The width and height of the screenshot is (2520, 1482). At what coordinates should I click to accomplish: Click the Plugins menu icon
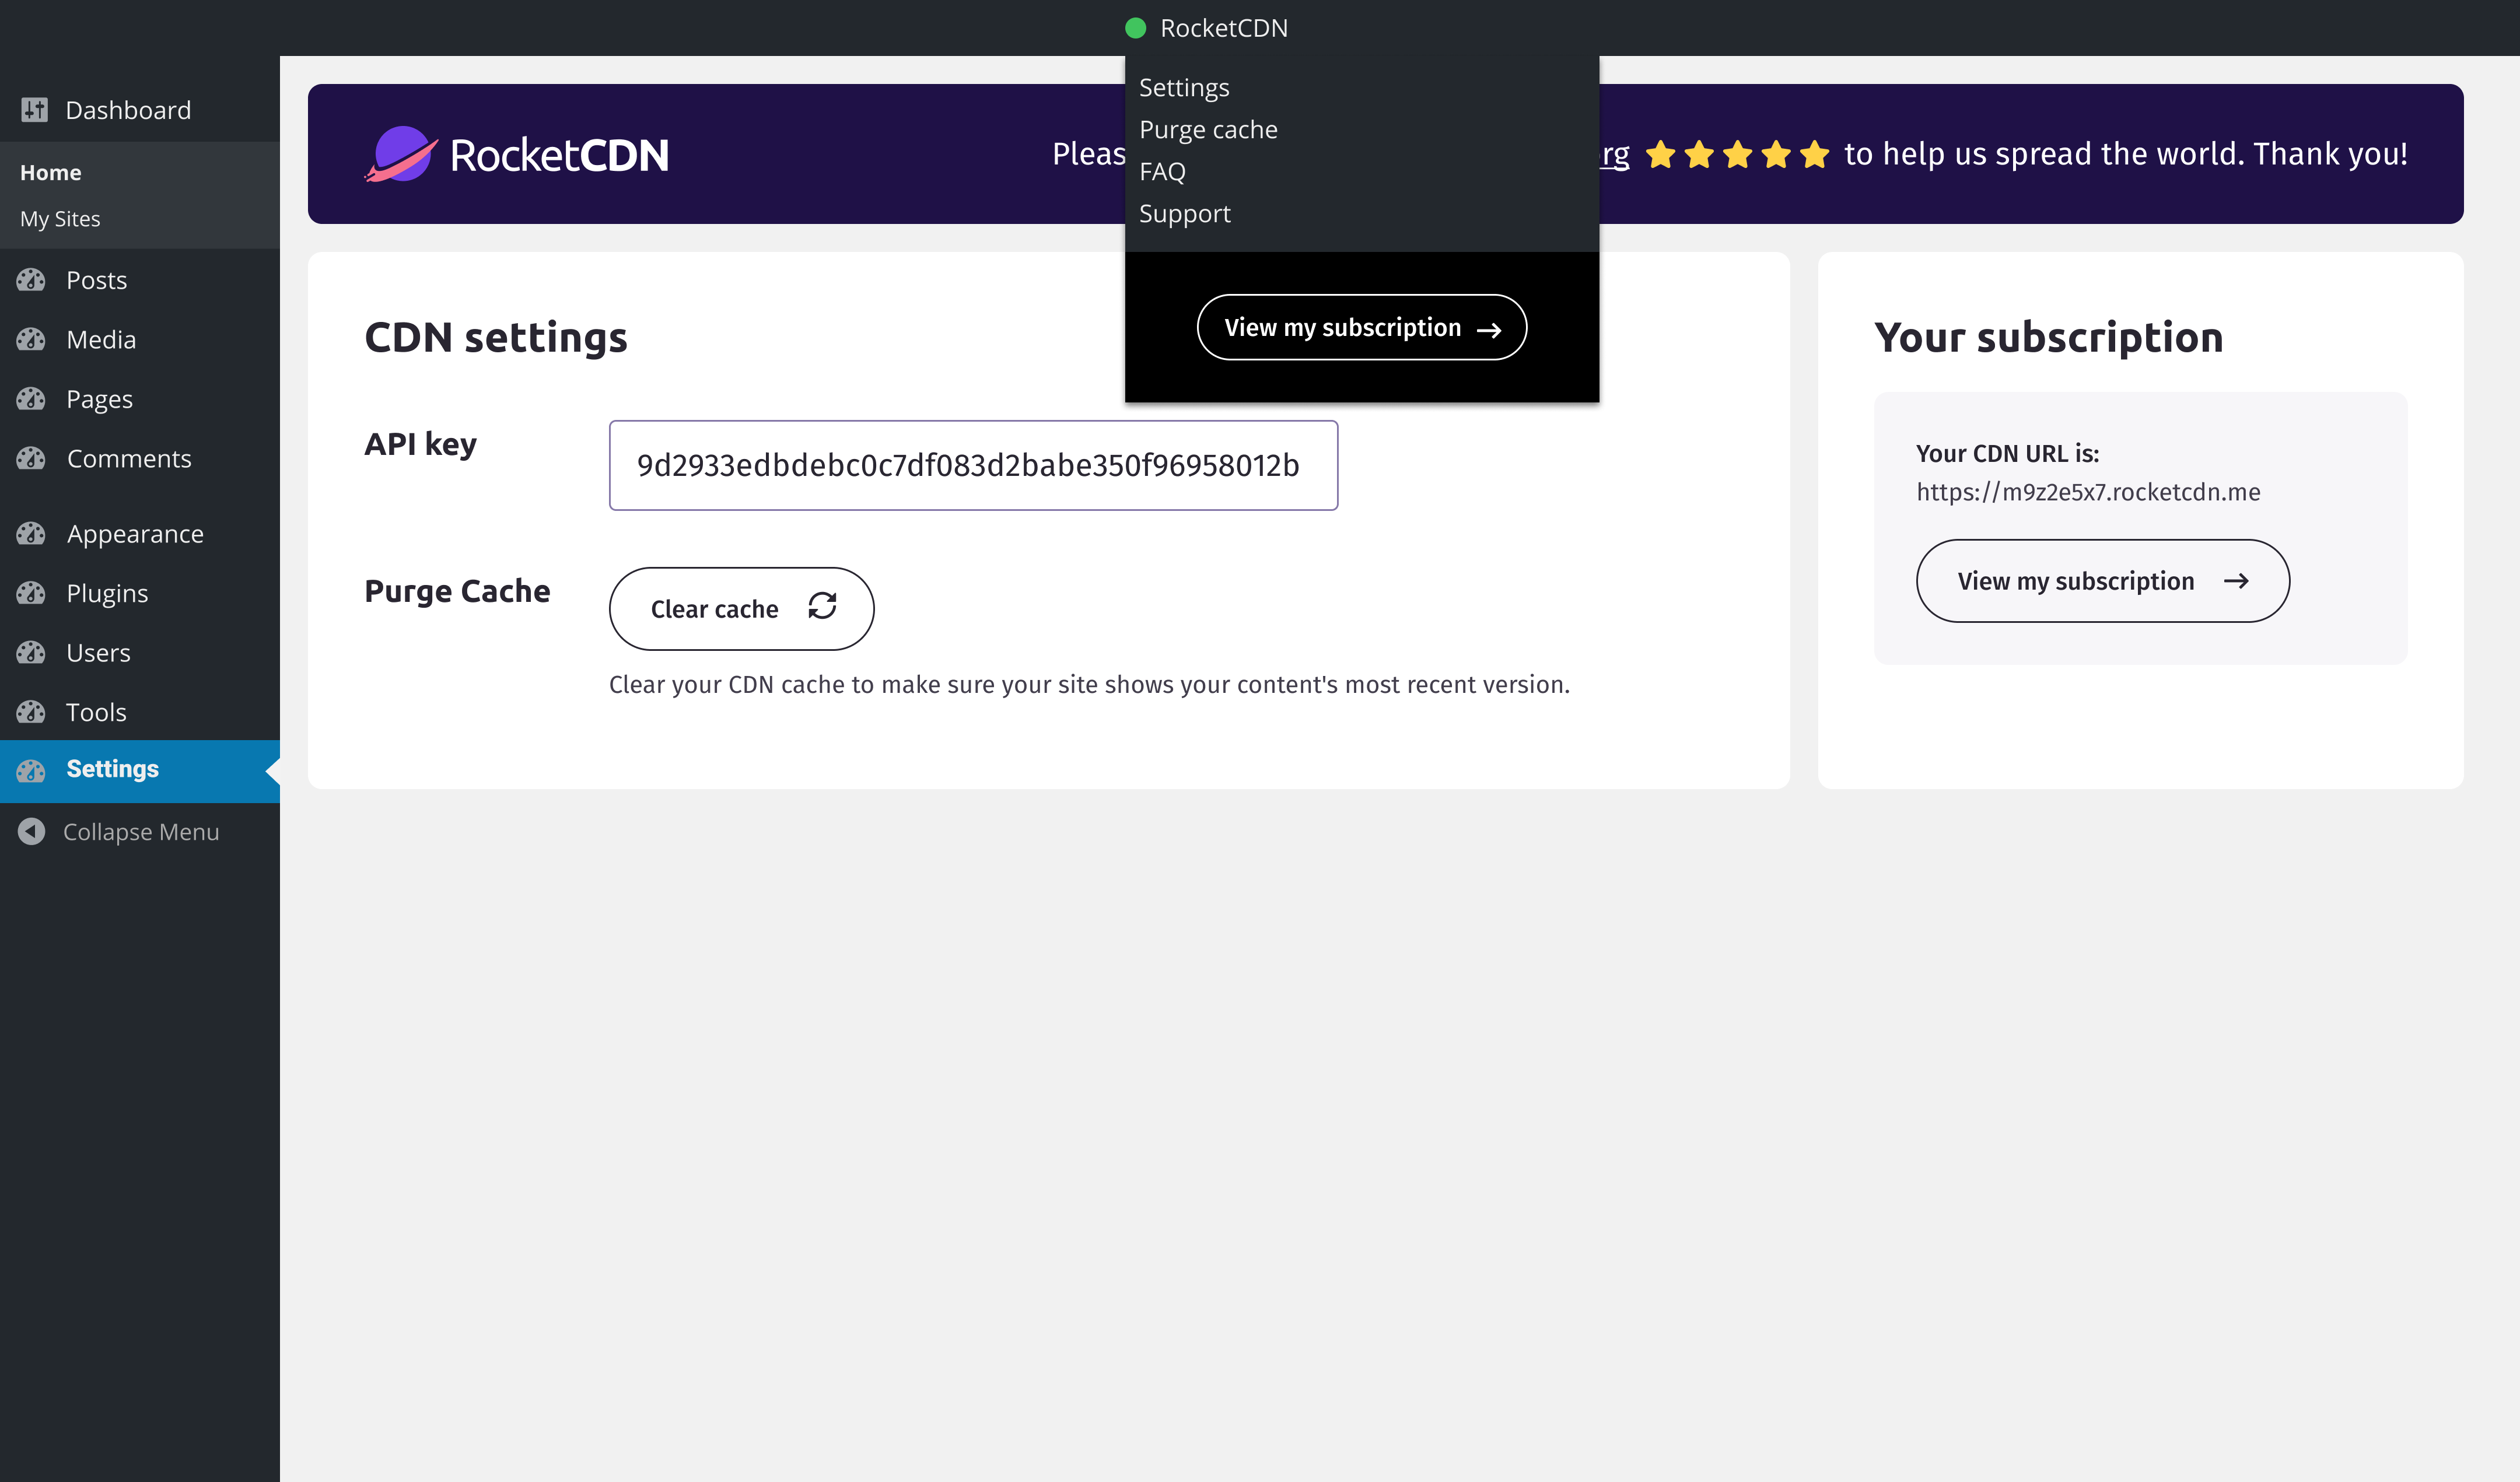31,593
